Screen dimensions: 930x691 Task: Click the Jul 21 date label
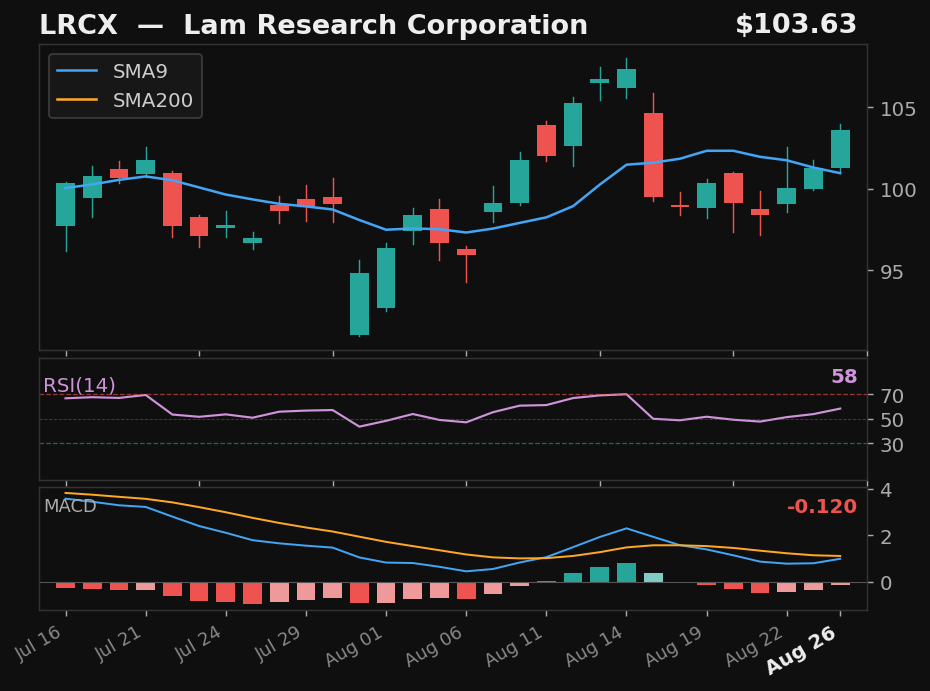click(x=119, y=644)
